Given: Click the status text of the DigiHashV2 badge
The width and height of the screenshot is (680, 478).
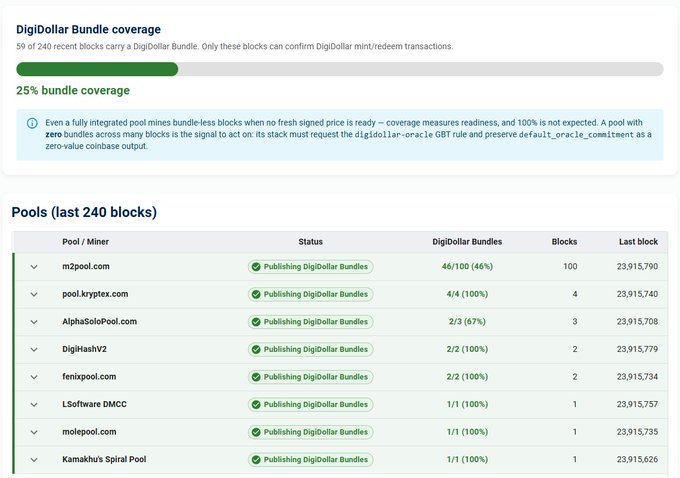Looking at the screenshot, I should [316, 349].
